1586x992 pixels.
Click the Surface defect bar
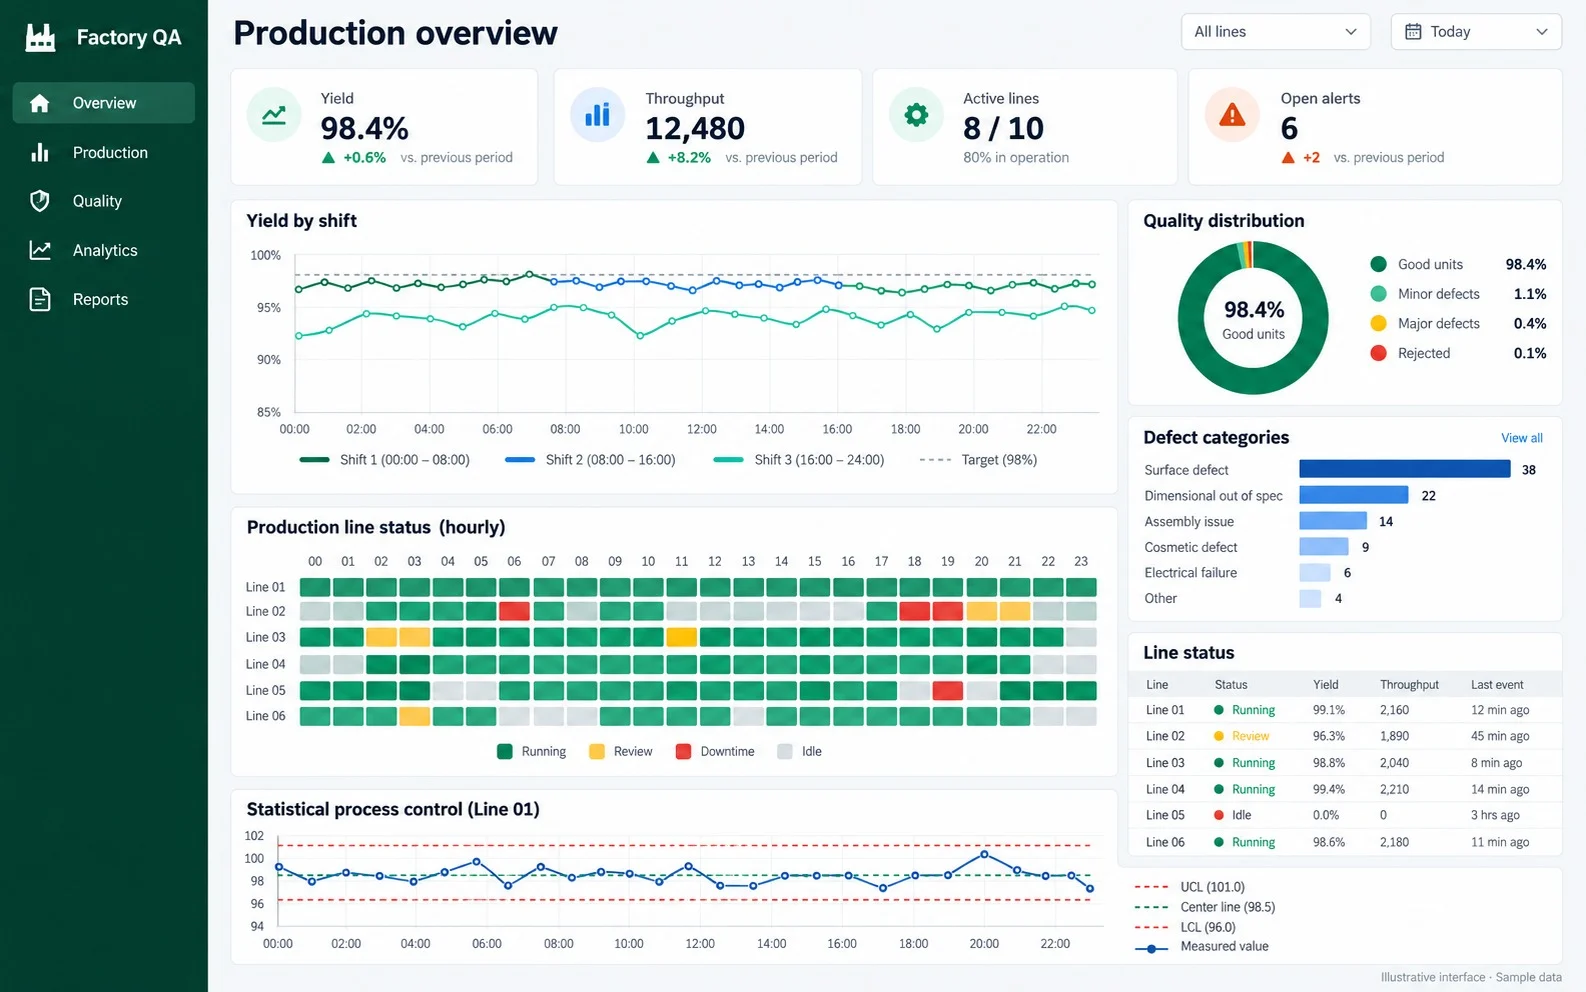[1404, 469]
